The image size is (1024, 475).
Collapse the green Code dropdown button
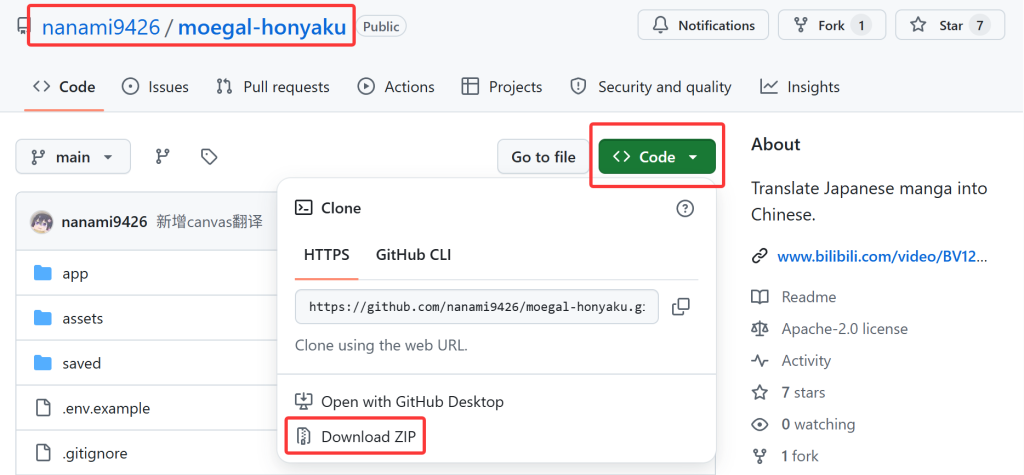[x=657, y=157]
